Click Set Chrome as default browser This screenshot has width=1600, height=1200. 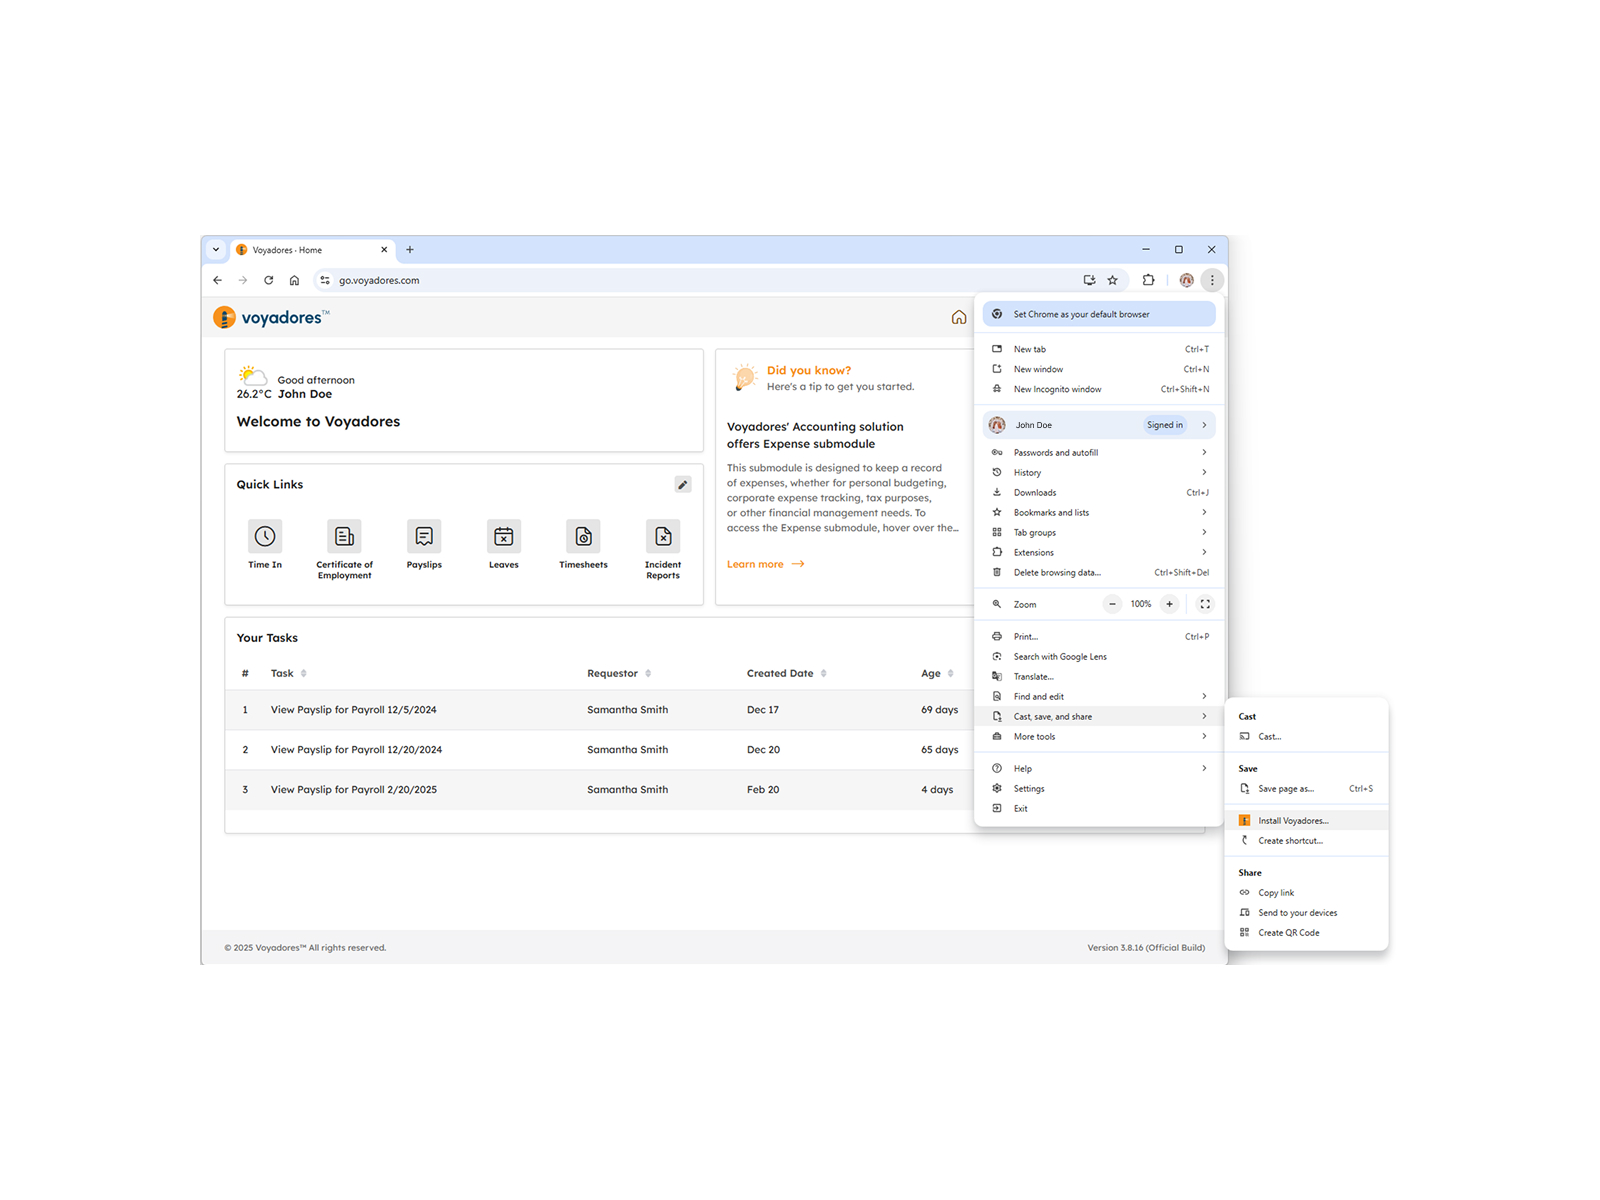(1099, 314)
